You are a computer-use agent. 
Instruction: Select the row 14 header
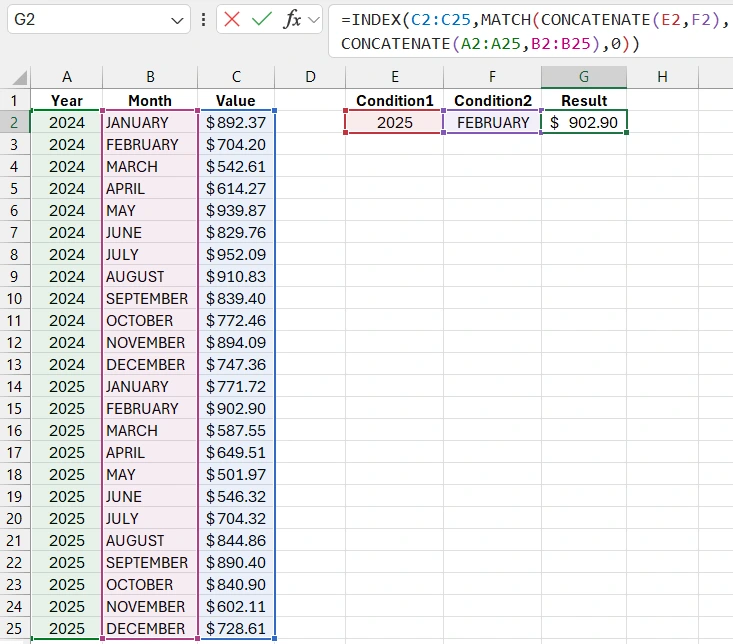15,387
